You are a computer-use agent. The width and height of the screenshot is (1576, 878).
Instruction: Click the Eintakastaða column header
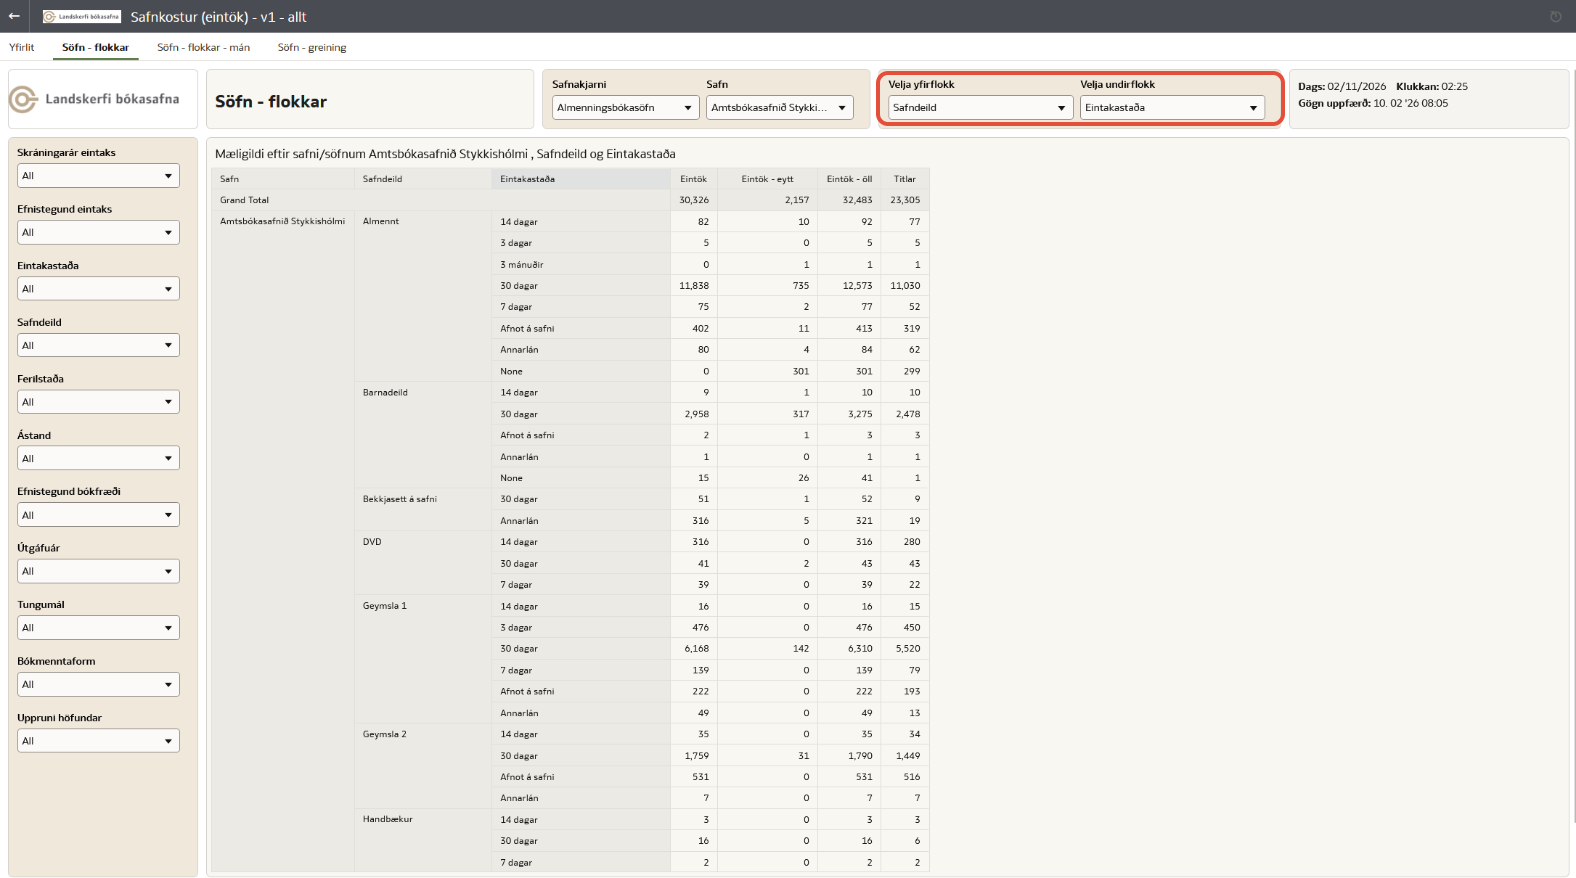[x=527, y=179]
